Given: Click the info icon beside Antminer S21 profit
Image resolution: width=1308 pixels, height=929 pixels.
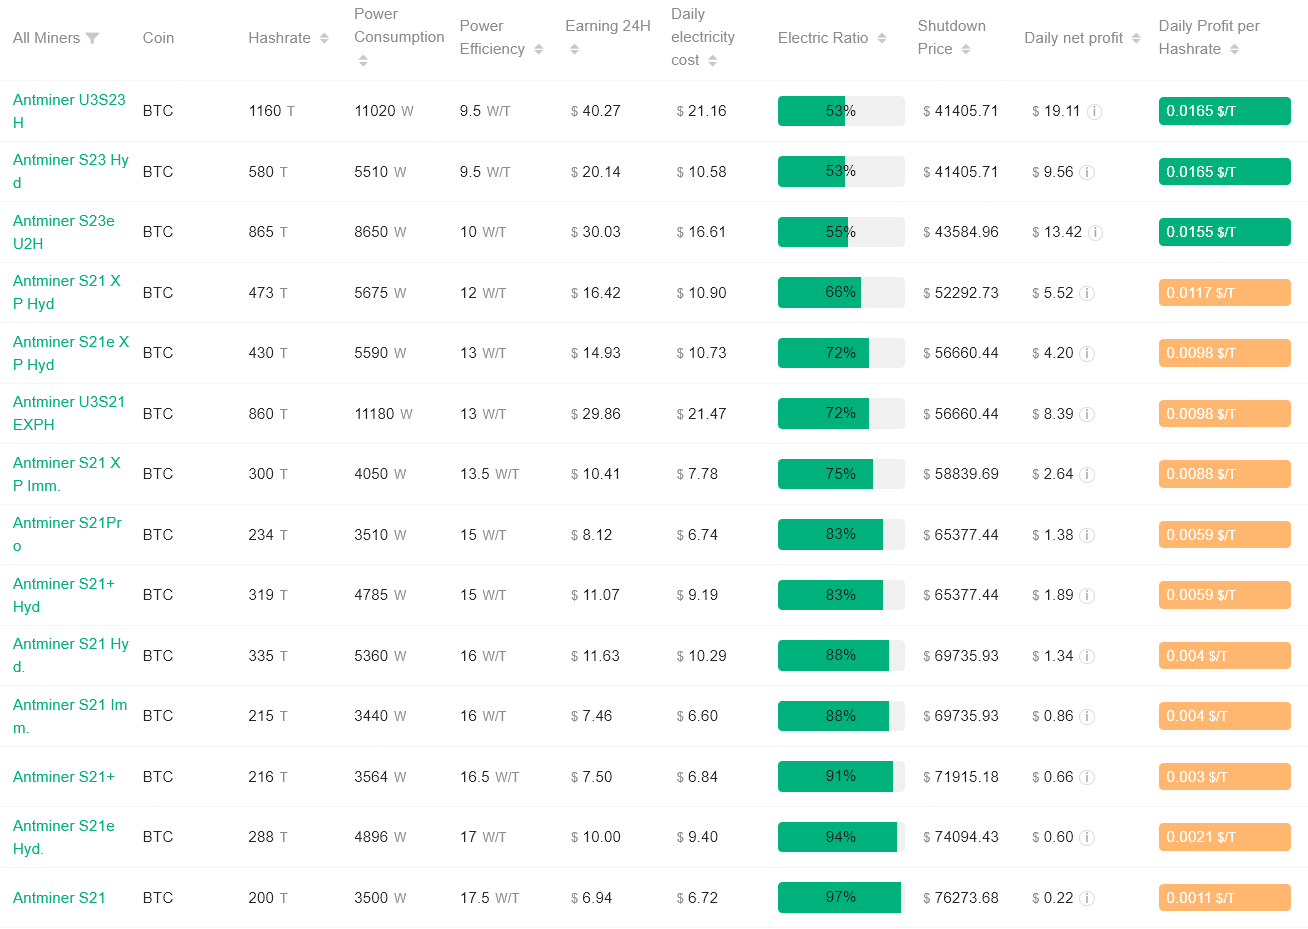Looking at the screenshot, I should pyautogui.click(x=1088, y=897).
